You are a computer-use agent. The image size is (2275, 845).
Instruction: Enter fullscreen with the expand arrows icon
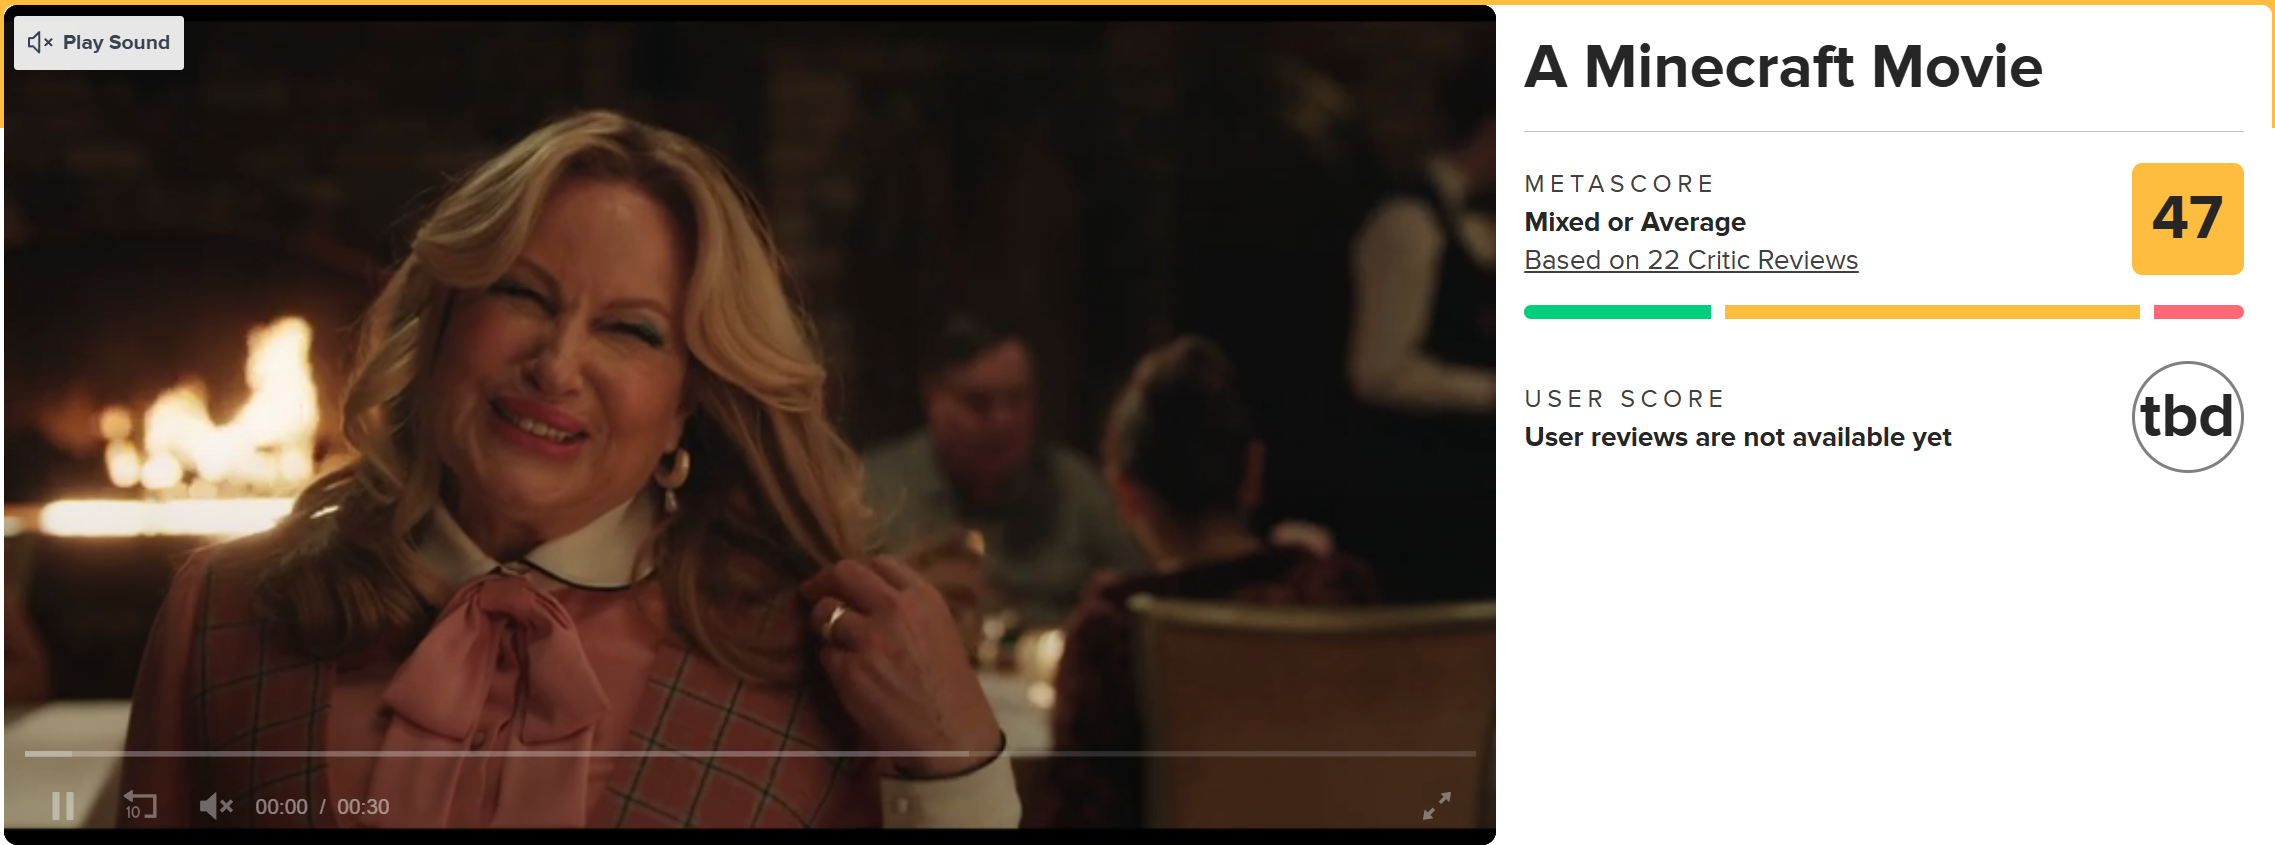(x=1437, y=806)
